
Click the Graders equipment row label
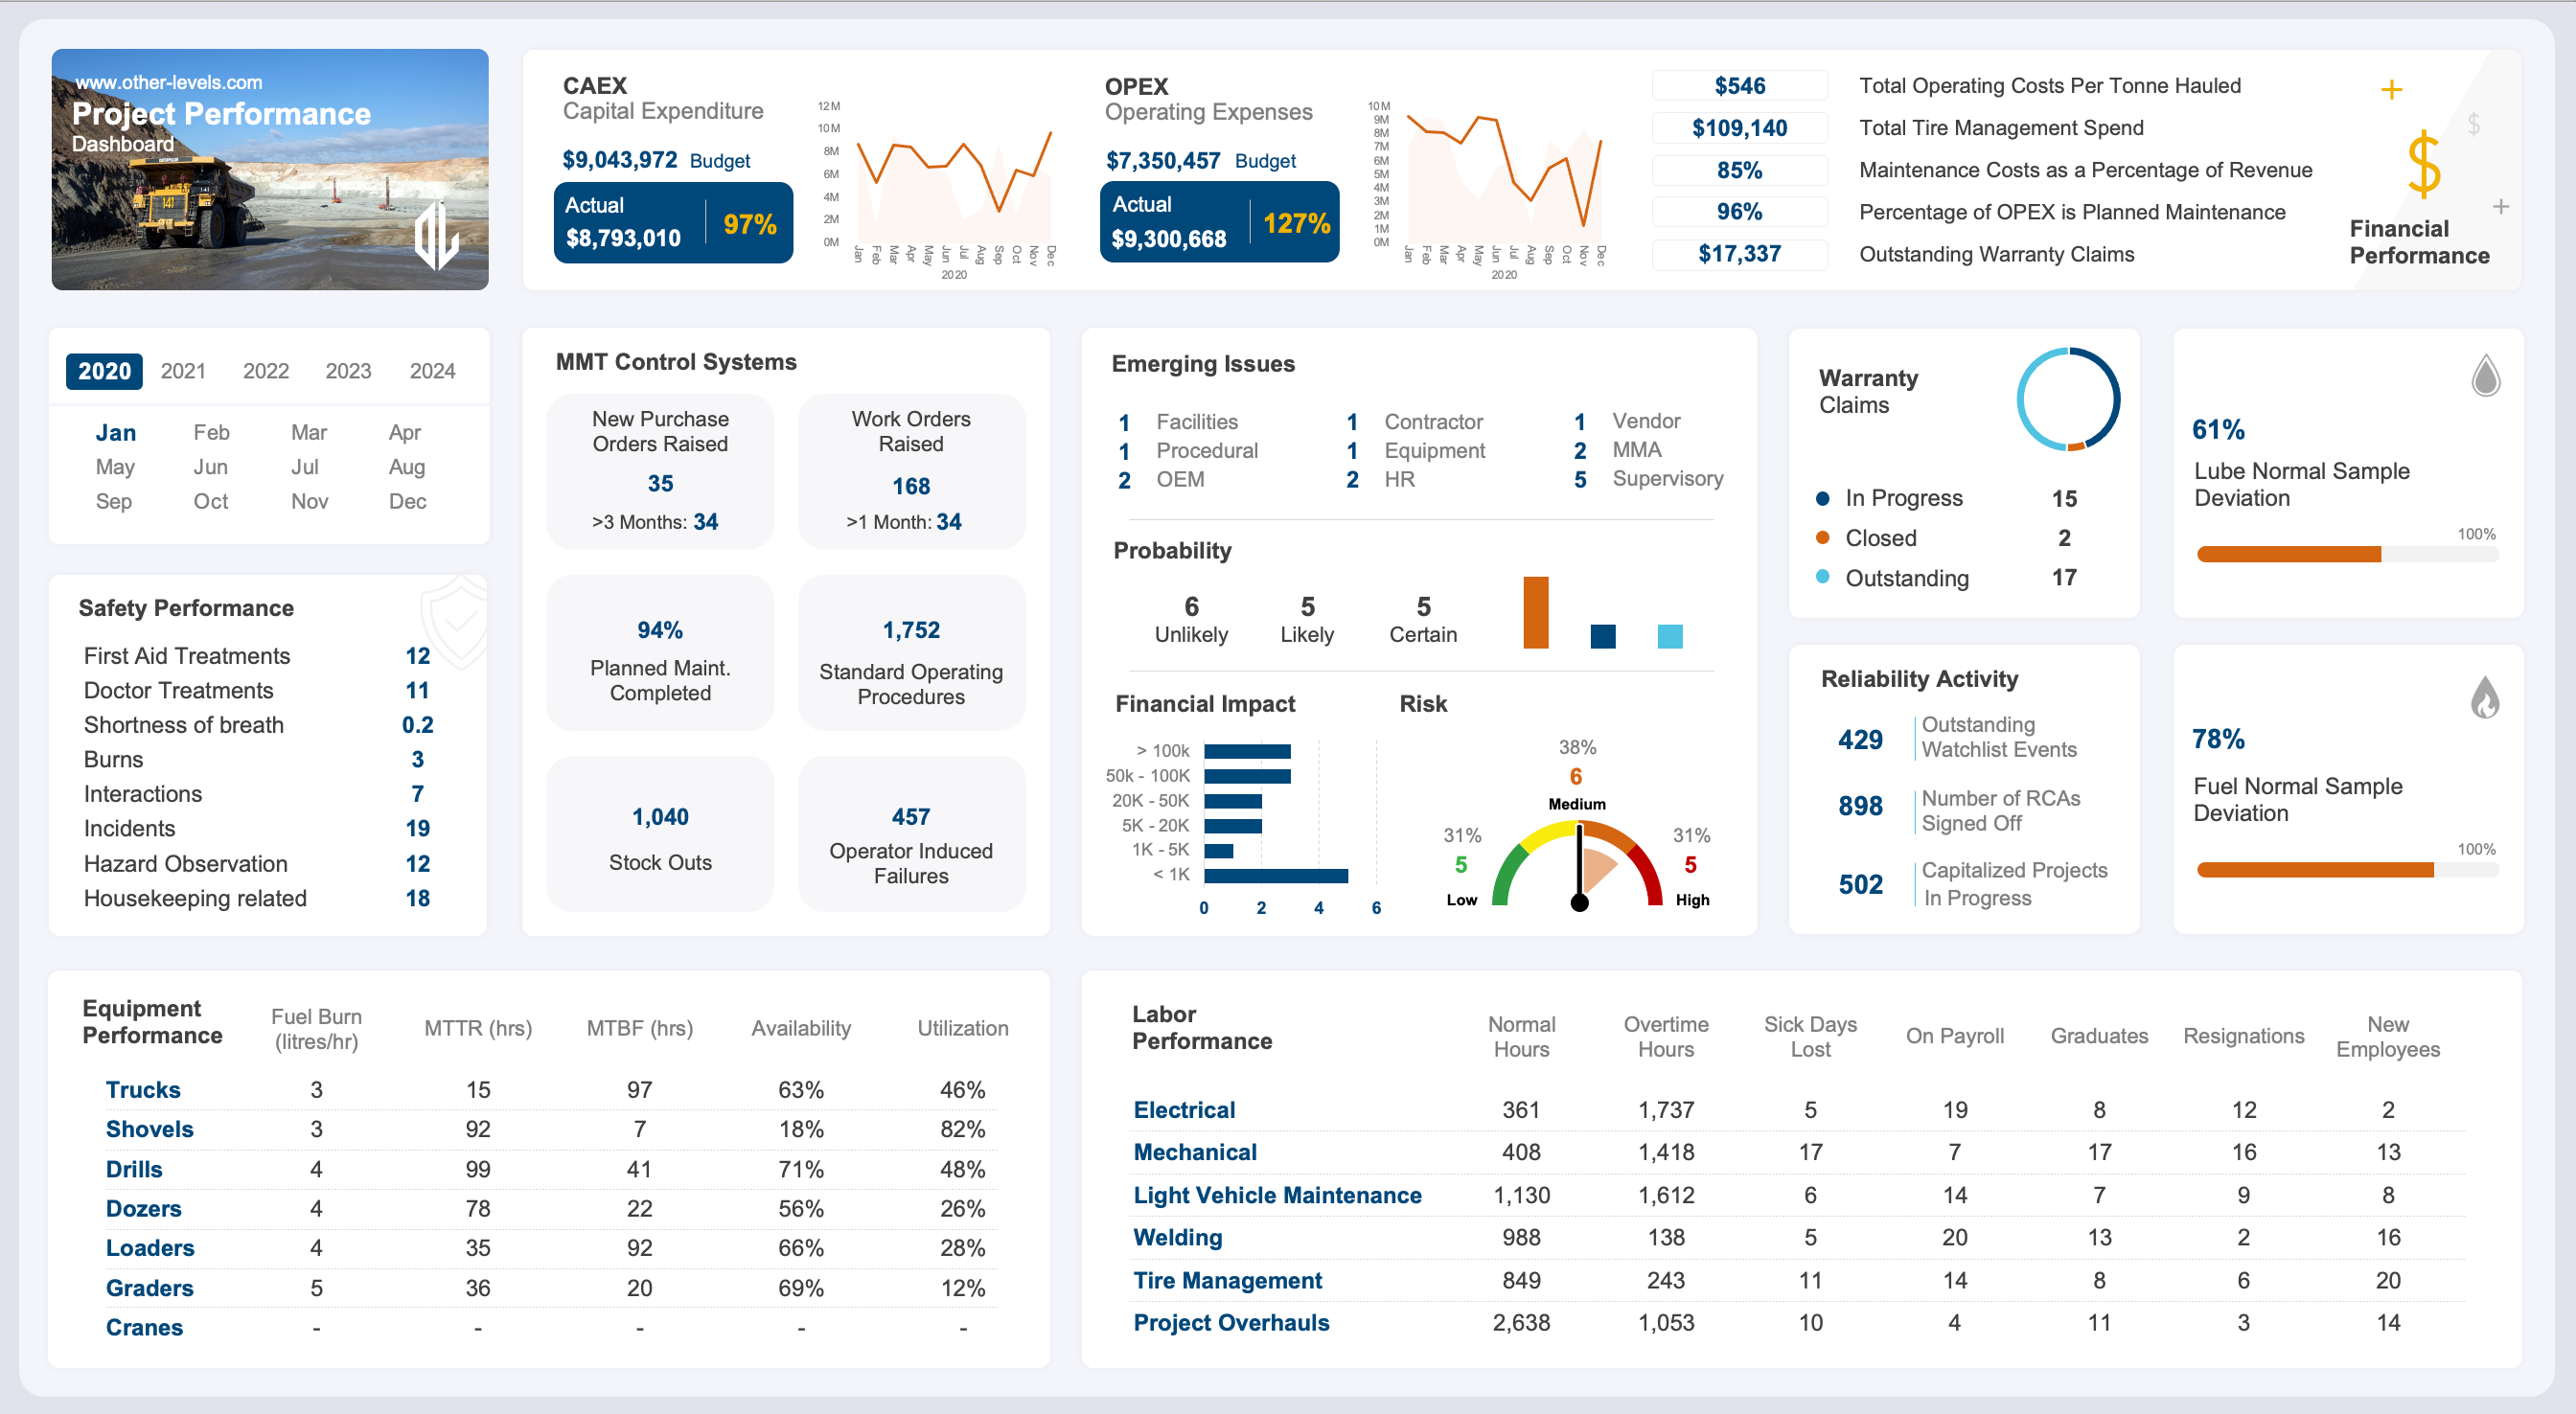150,1288
